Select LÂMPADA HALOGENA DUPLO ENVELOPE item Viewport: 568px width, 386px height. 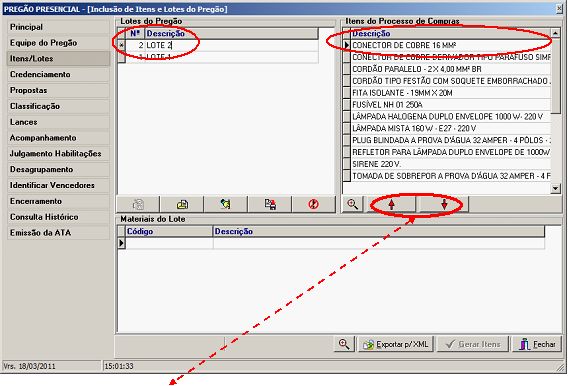451,117
